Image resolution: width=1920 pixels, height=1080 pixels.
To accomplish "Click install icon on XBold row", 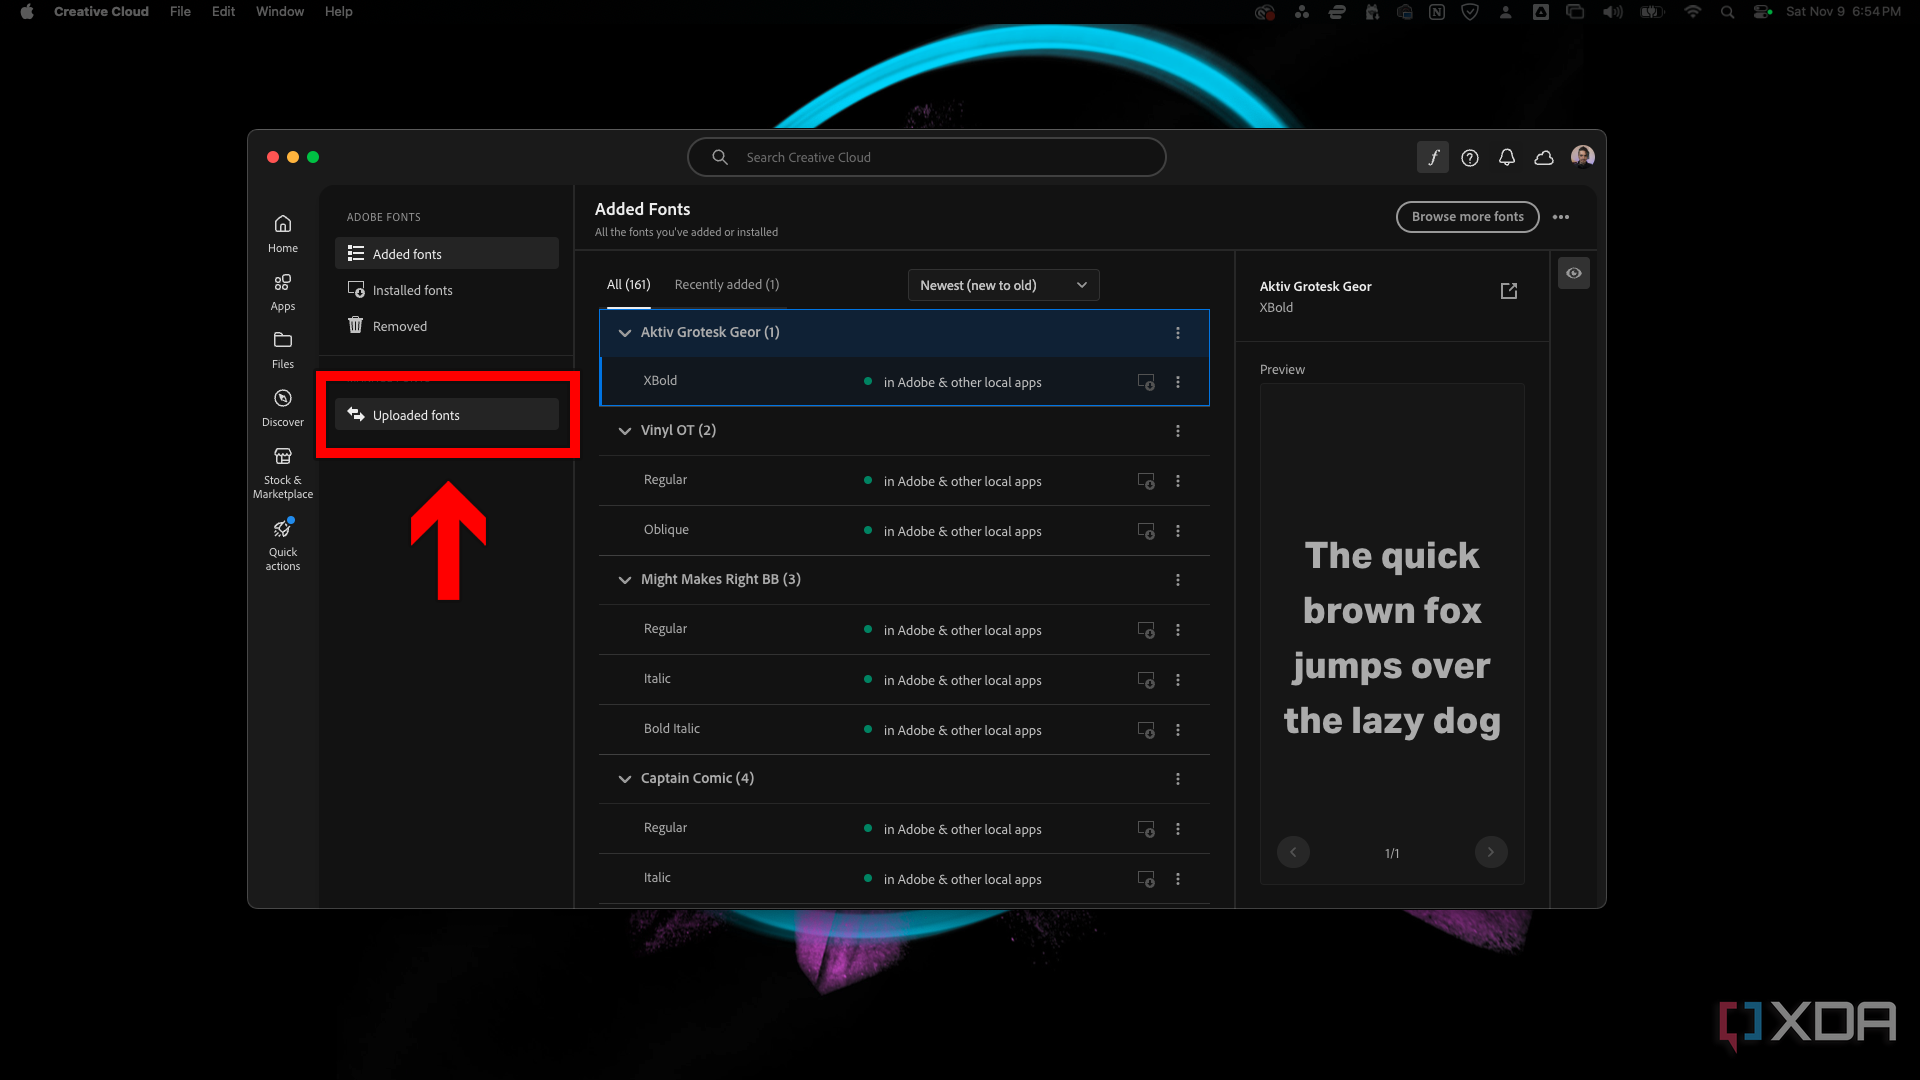I will pos(1146,382).
